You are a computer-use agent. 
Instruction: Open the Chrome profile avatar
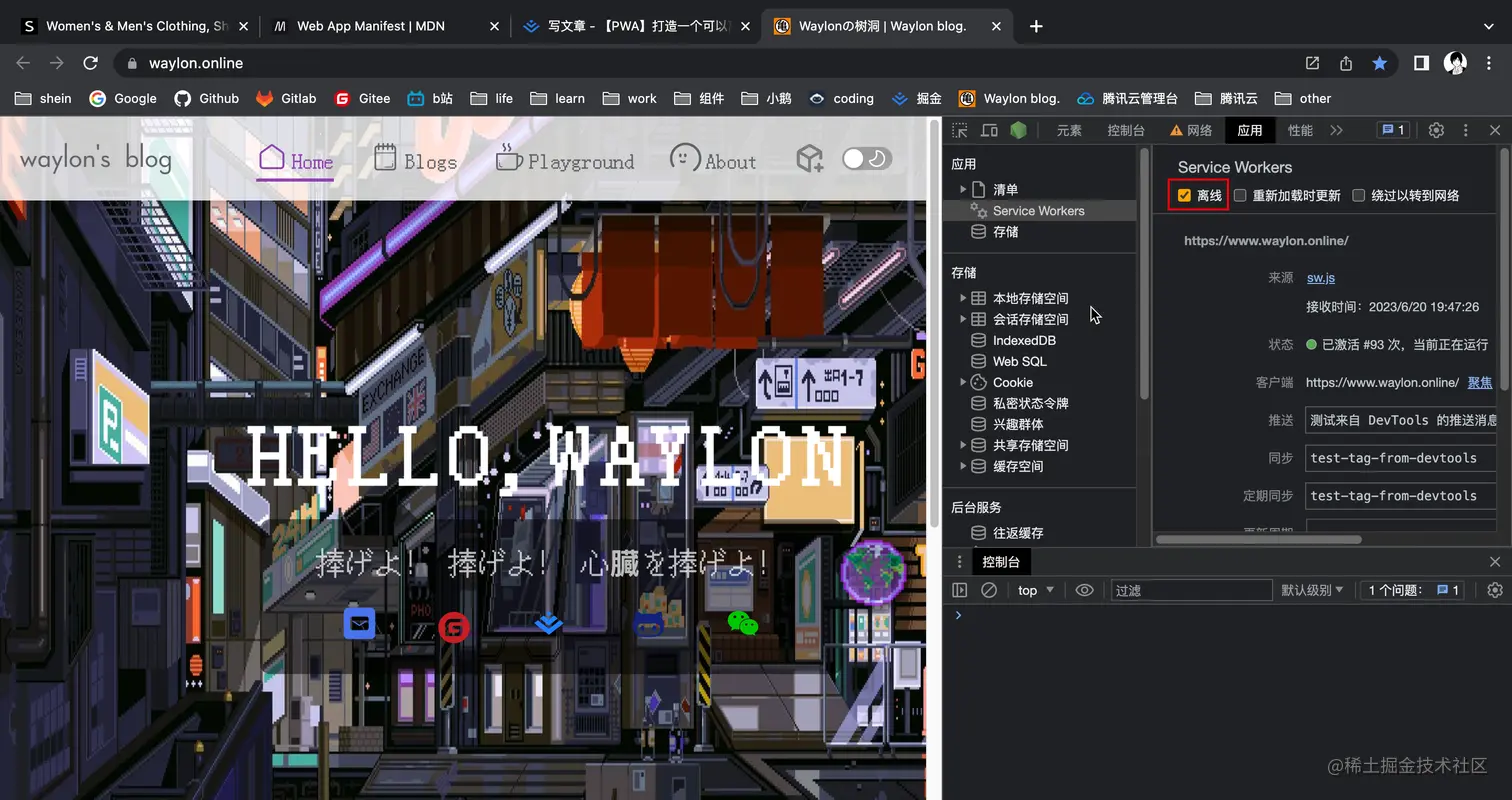[1455, 63]
